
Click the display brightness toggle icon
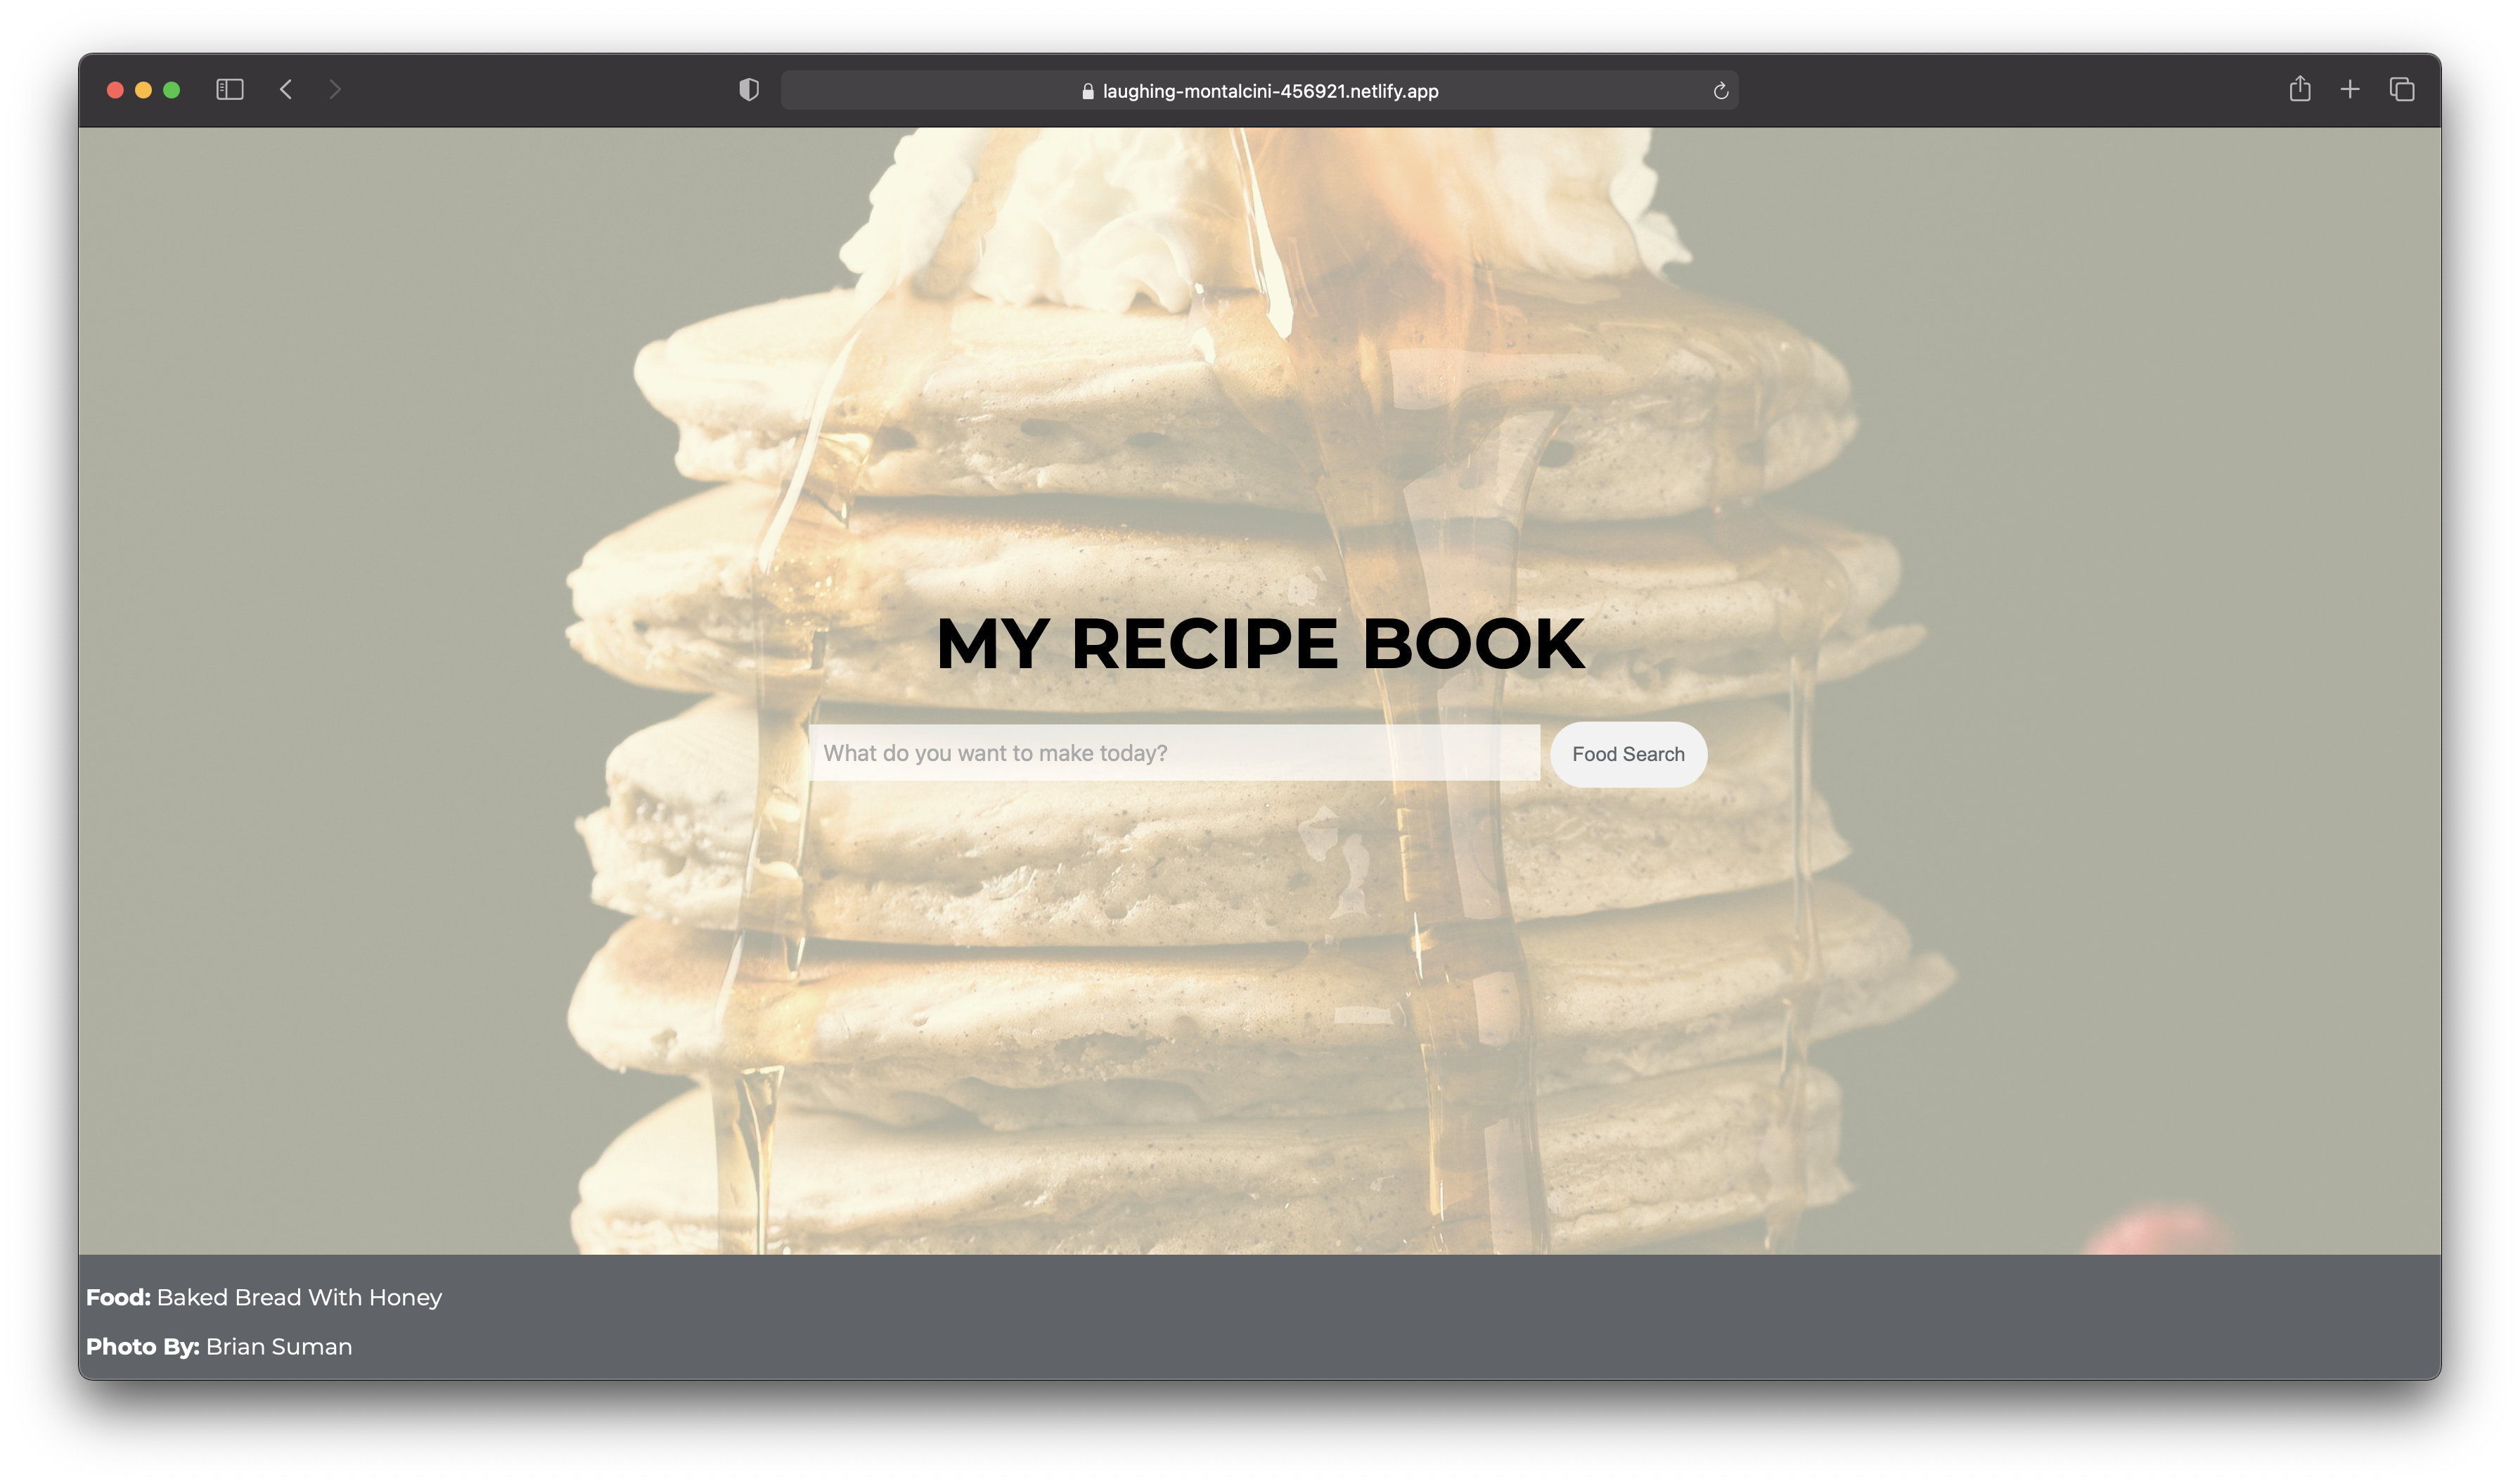tap(749, 90)
